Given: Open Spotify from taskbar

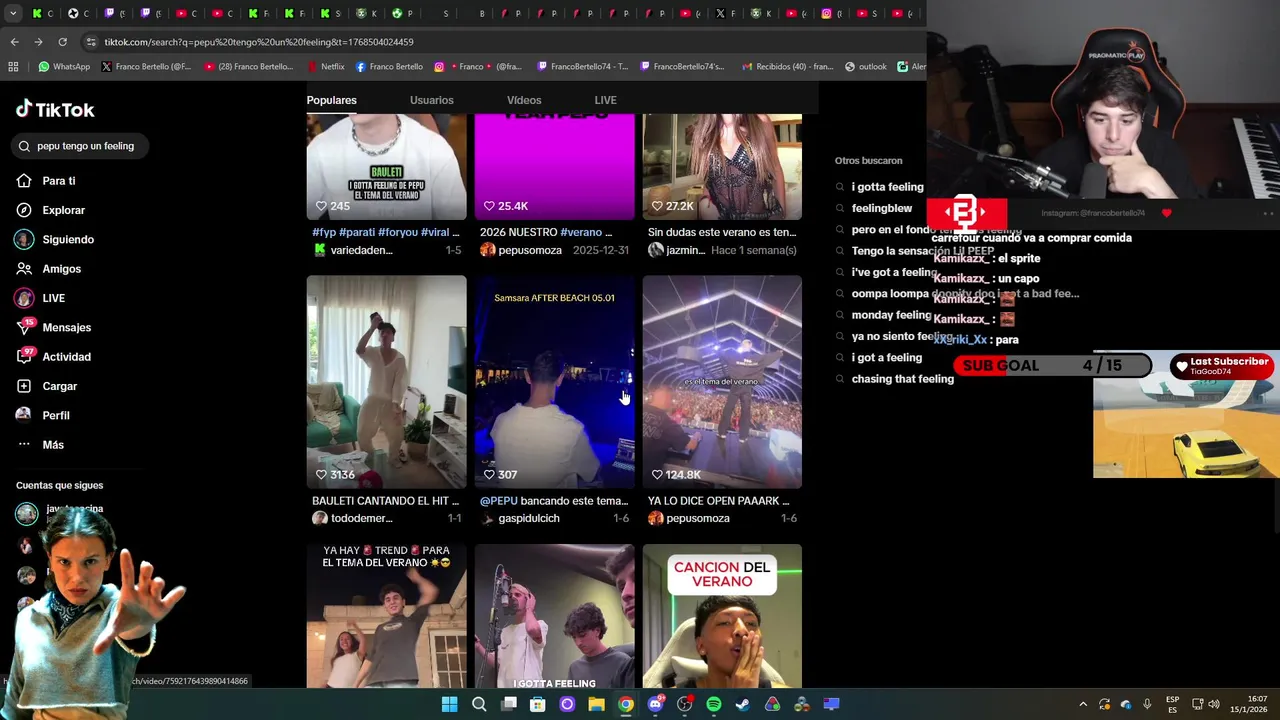Looking at the screenshot, I should click(x=714, y=704).
